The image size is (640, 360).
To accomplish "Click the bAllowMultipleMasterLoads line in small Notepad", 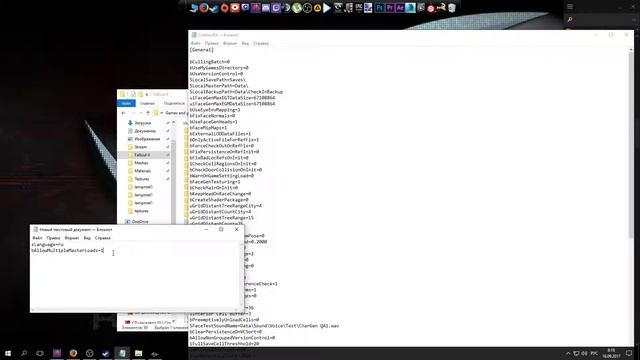I will tap(68, 250).
